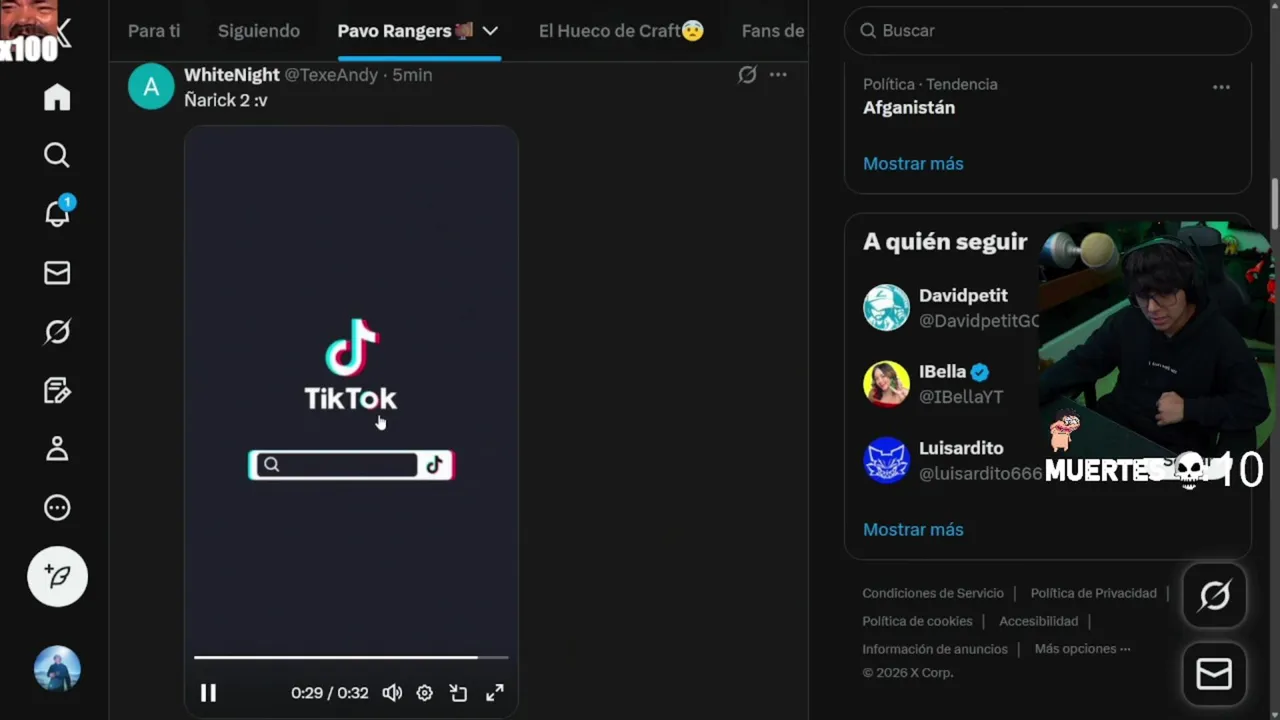Open the 5min post timestamp
The image size is (1280, 720).
pyautogui.click(x=412, y=75)
